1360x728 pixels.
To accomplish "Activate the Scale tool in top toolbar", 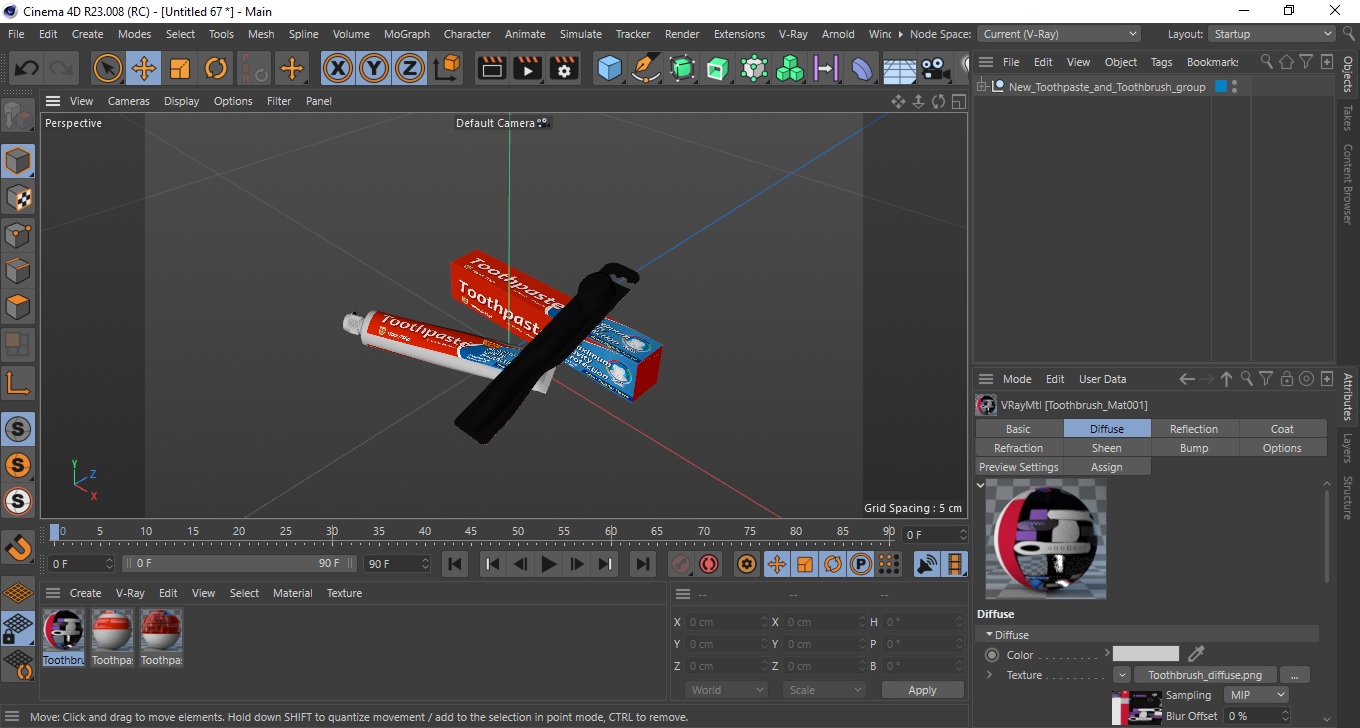I will (180, 69).
